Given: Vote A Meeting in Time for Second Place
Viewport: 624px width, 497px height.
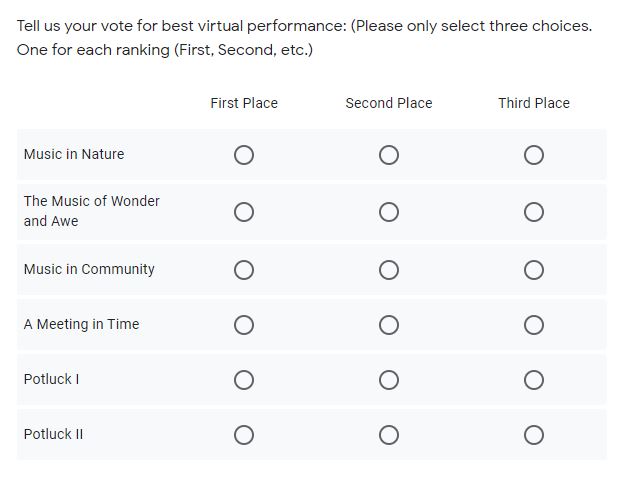Looking at the screenshot, I should [x=389, y=325].
